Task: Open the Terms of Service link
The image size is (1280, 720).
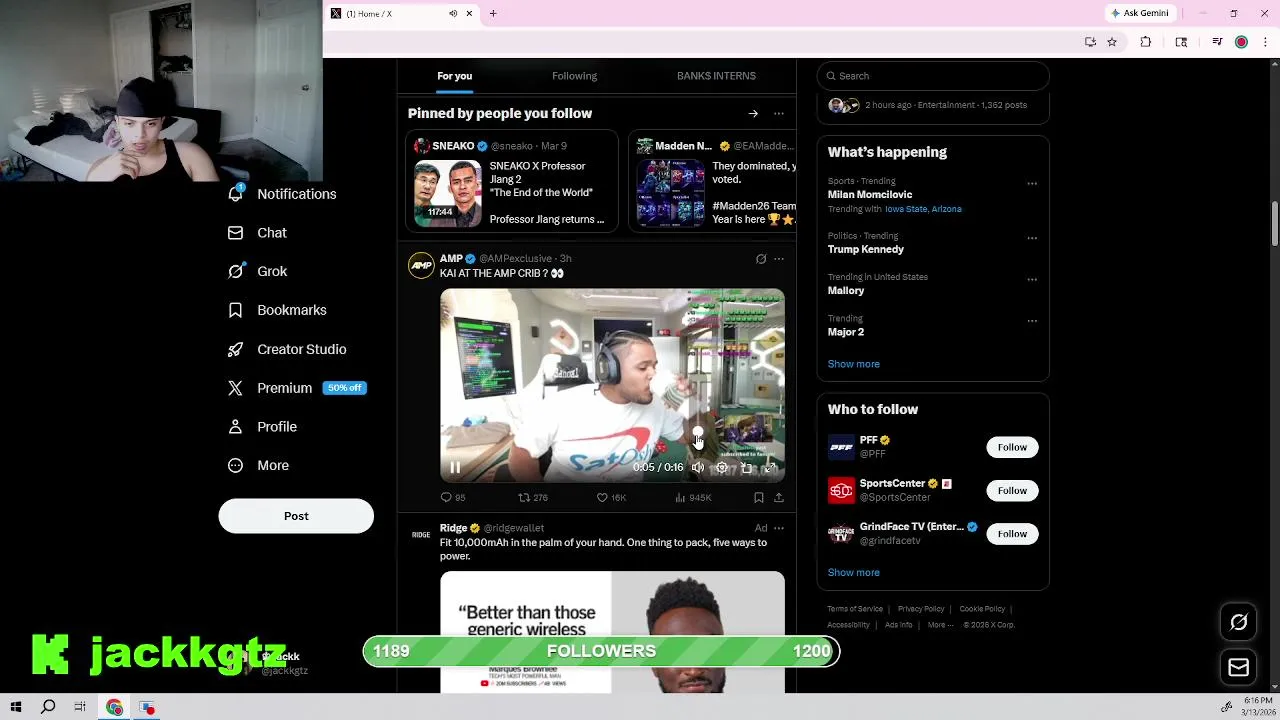Action: pos(855,609)
